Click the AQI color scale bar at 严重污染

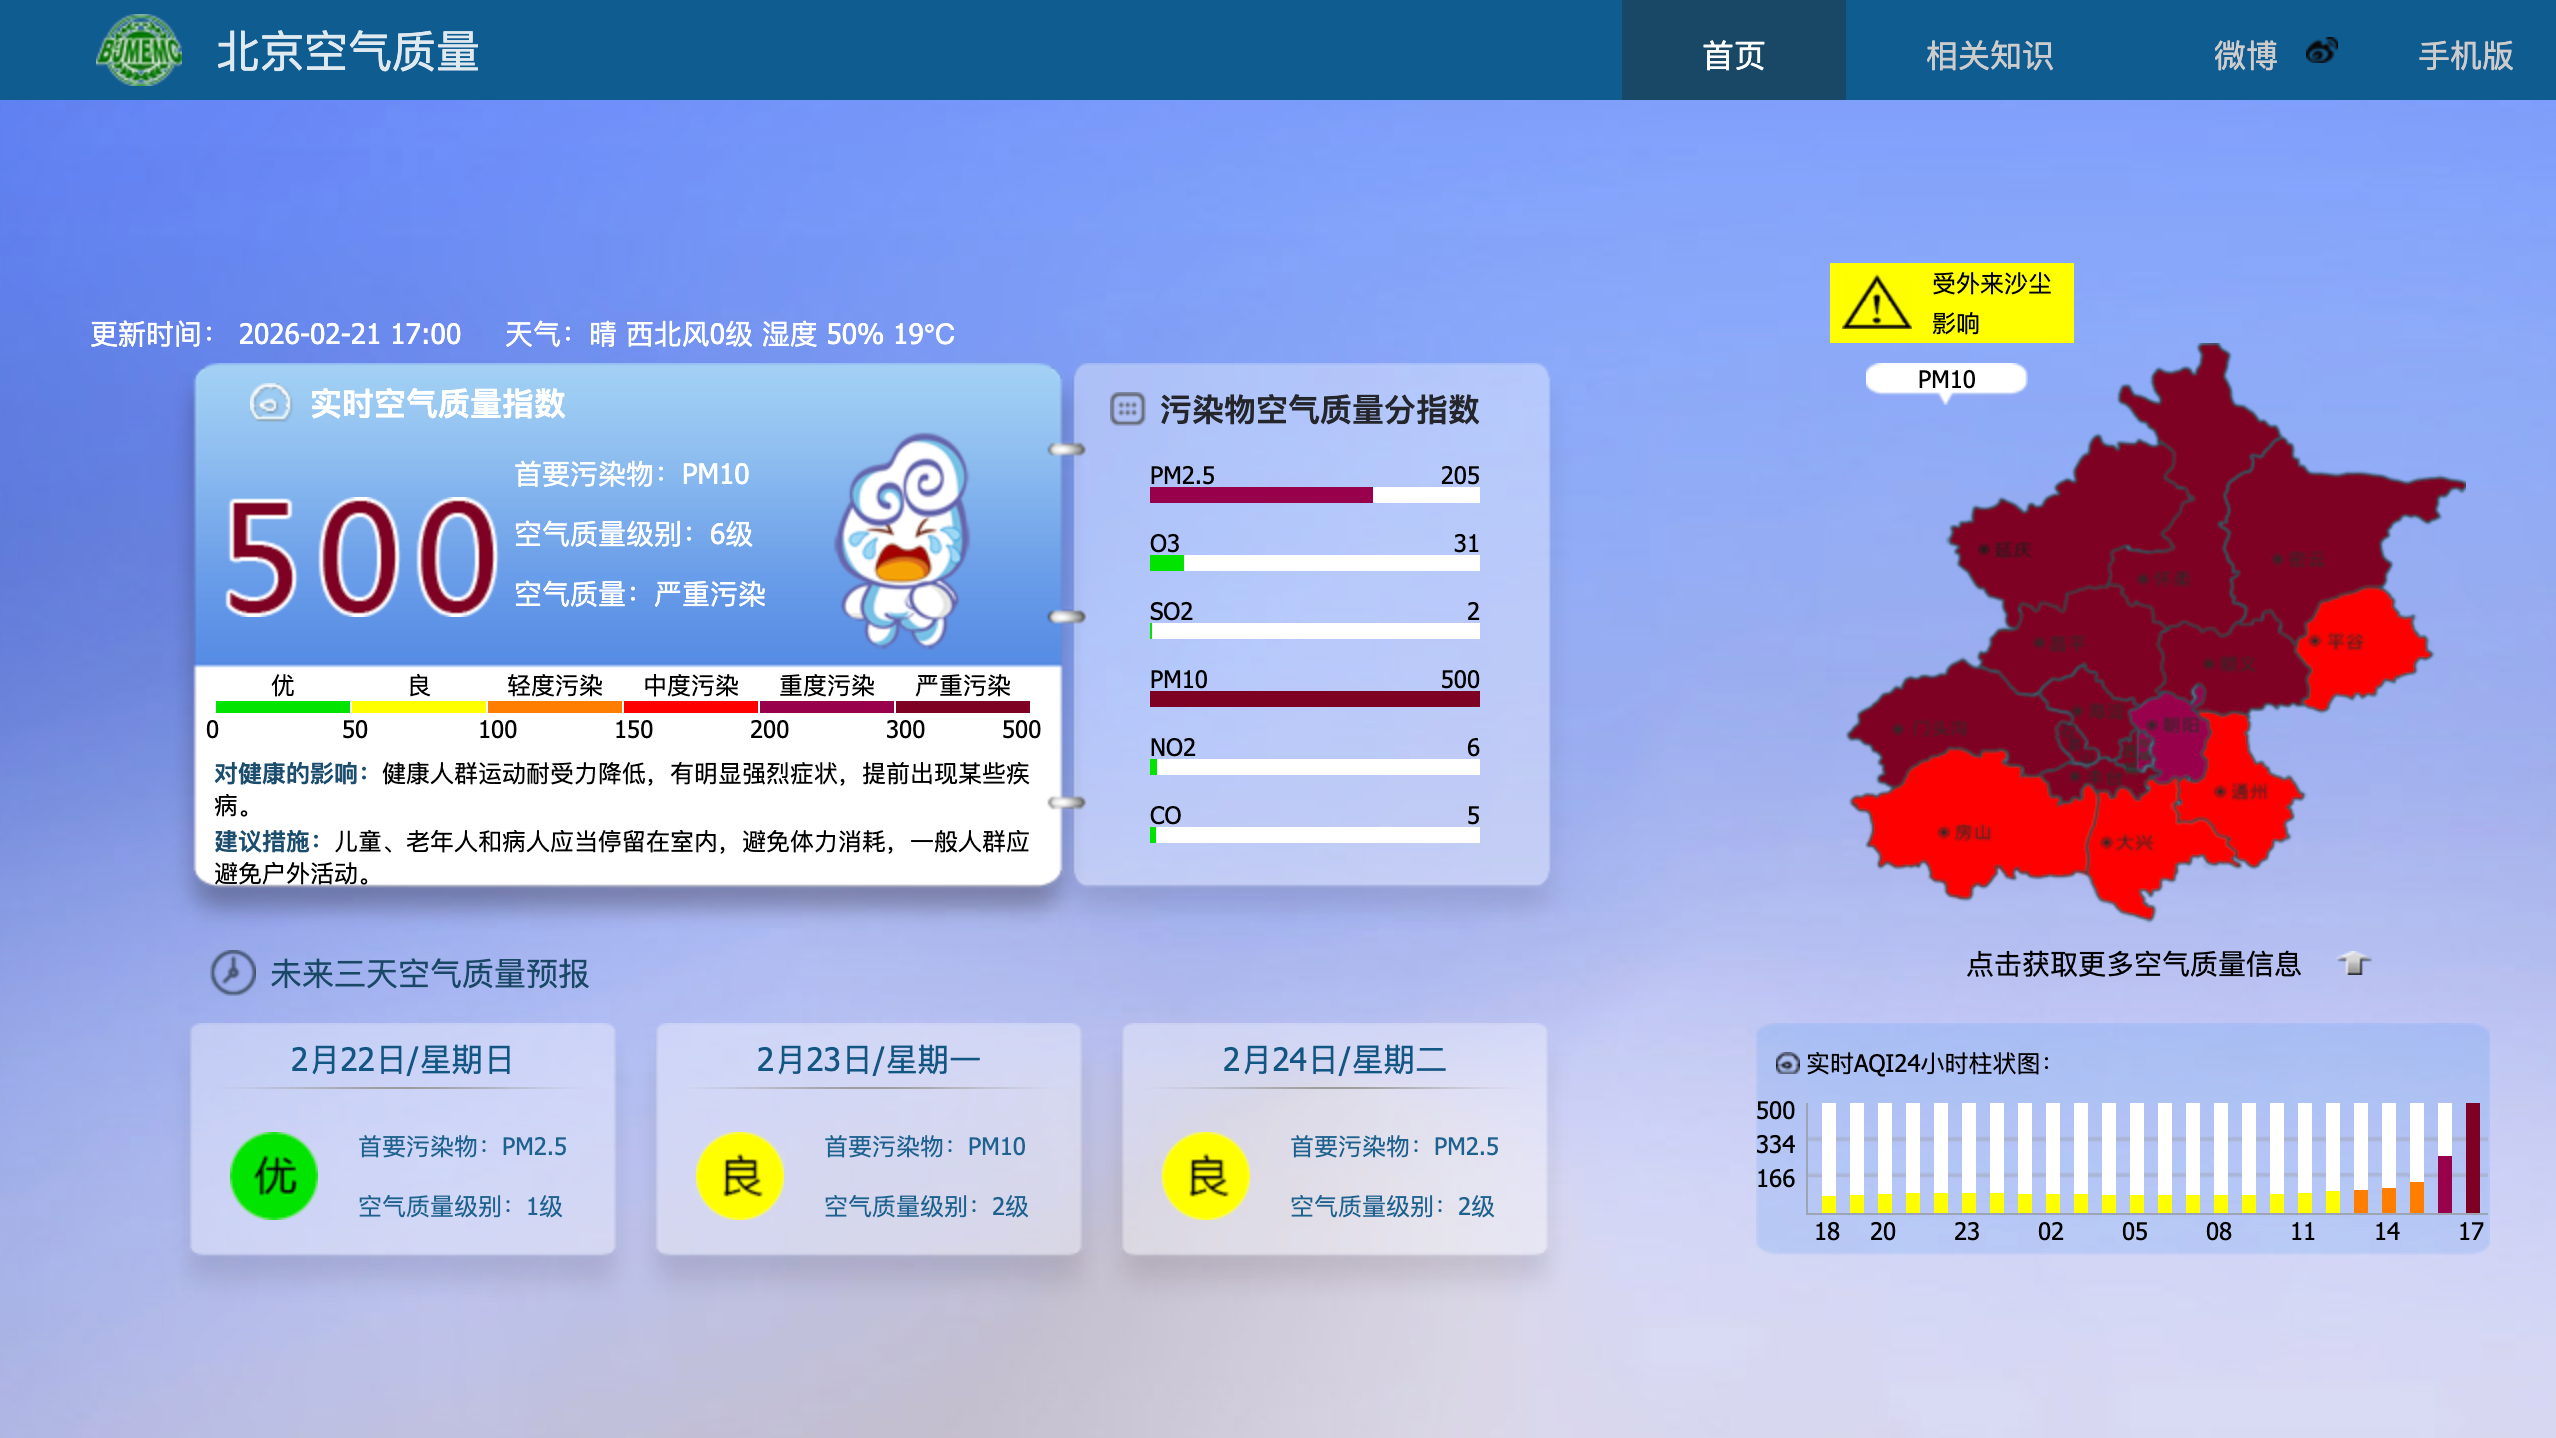click(962, 706)
